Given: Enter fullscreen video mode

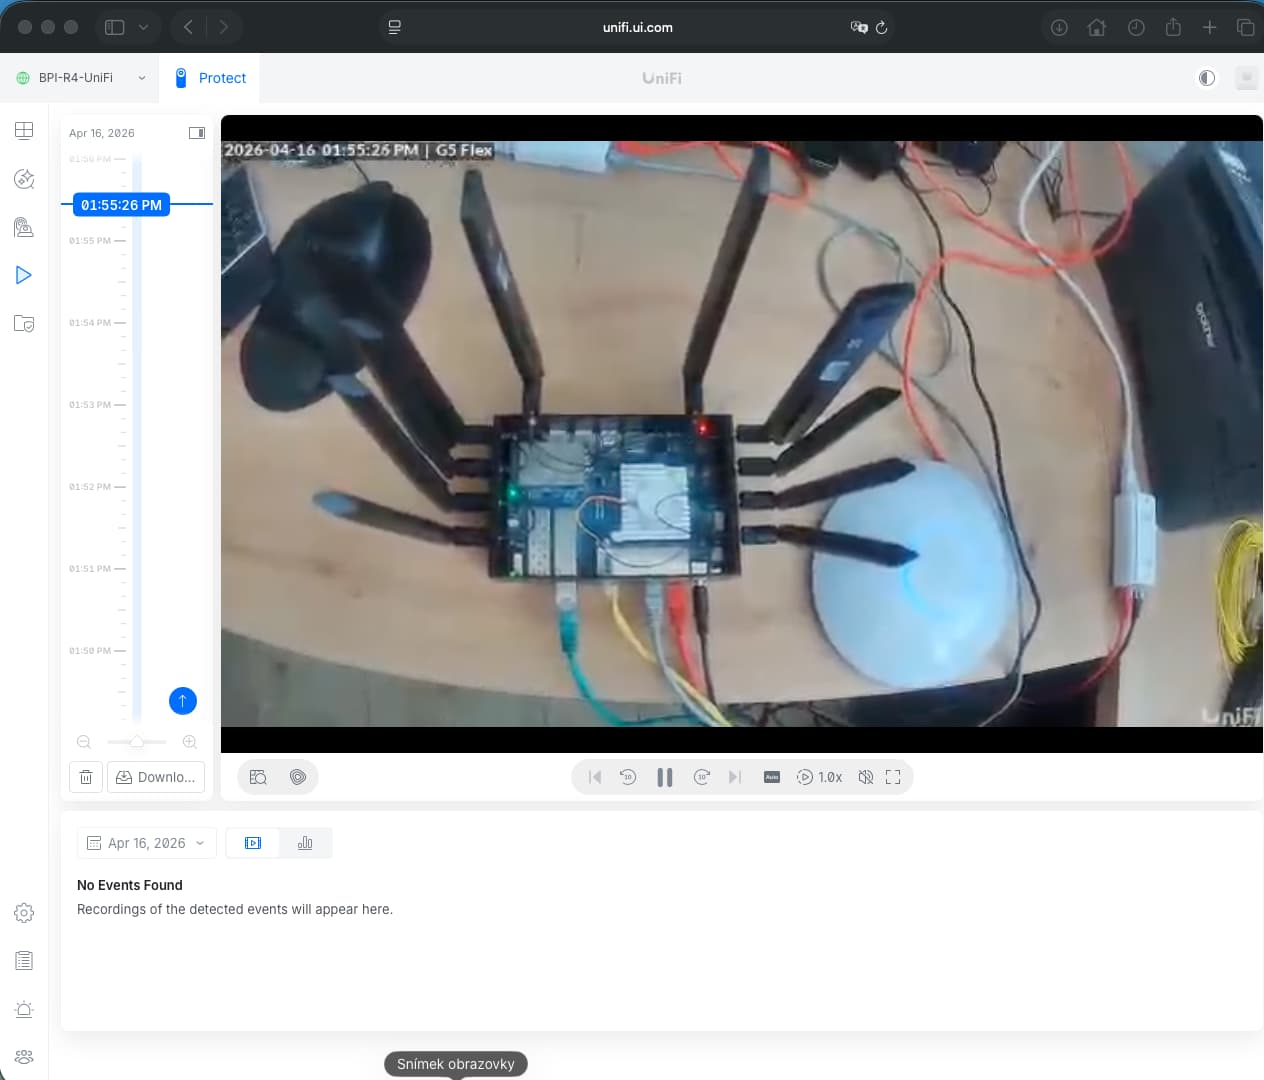Looking at the screenshot, I should (x=893, y=777).
